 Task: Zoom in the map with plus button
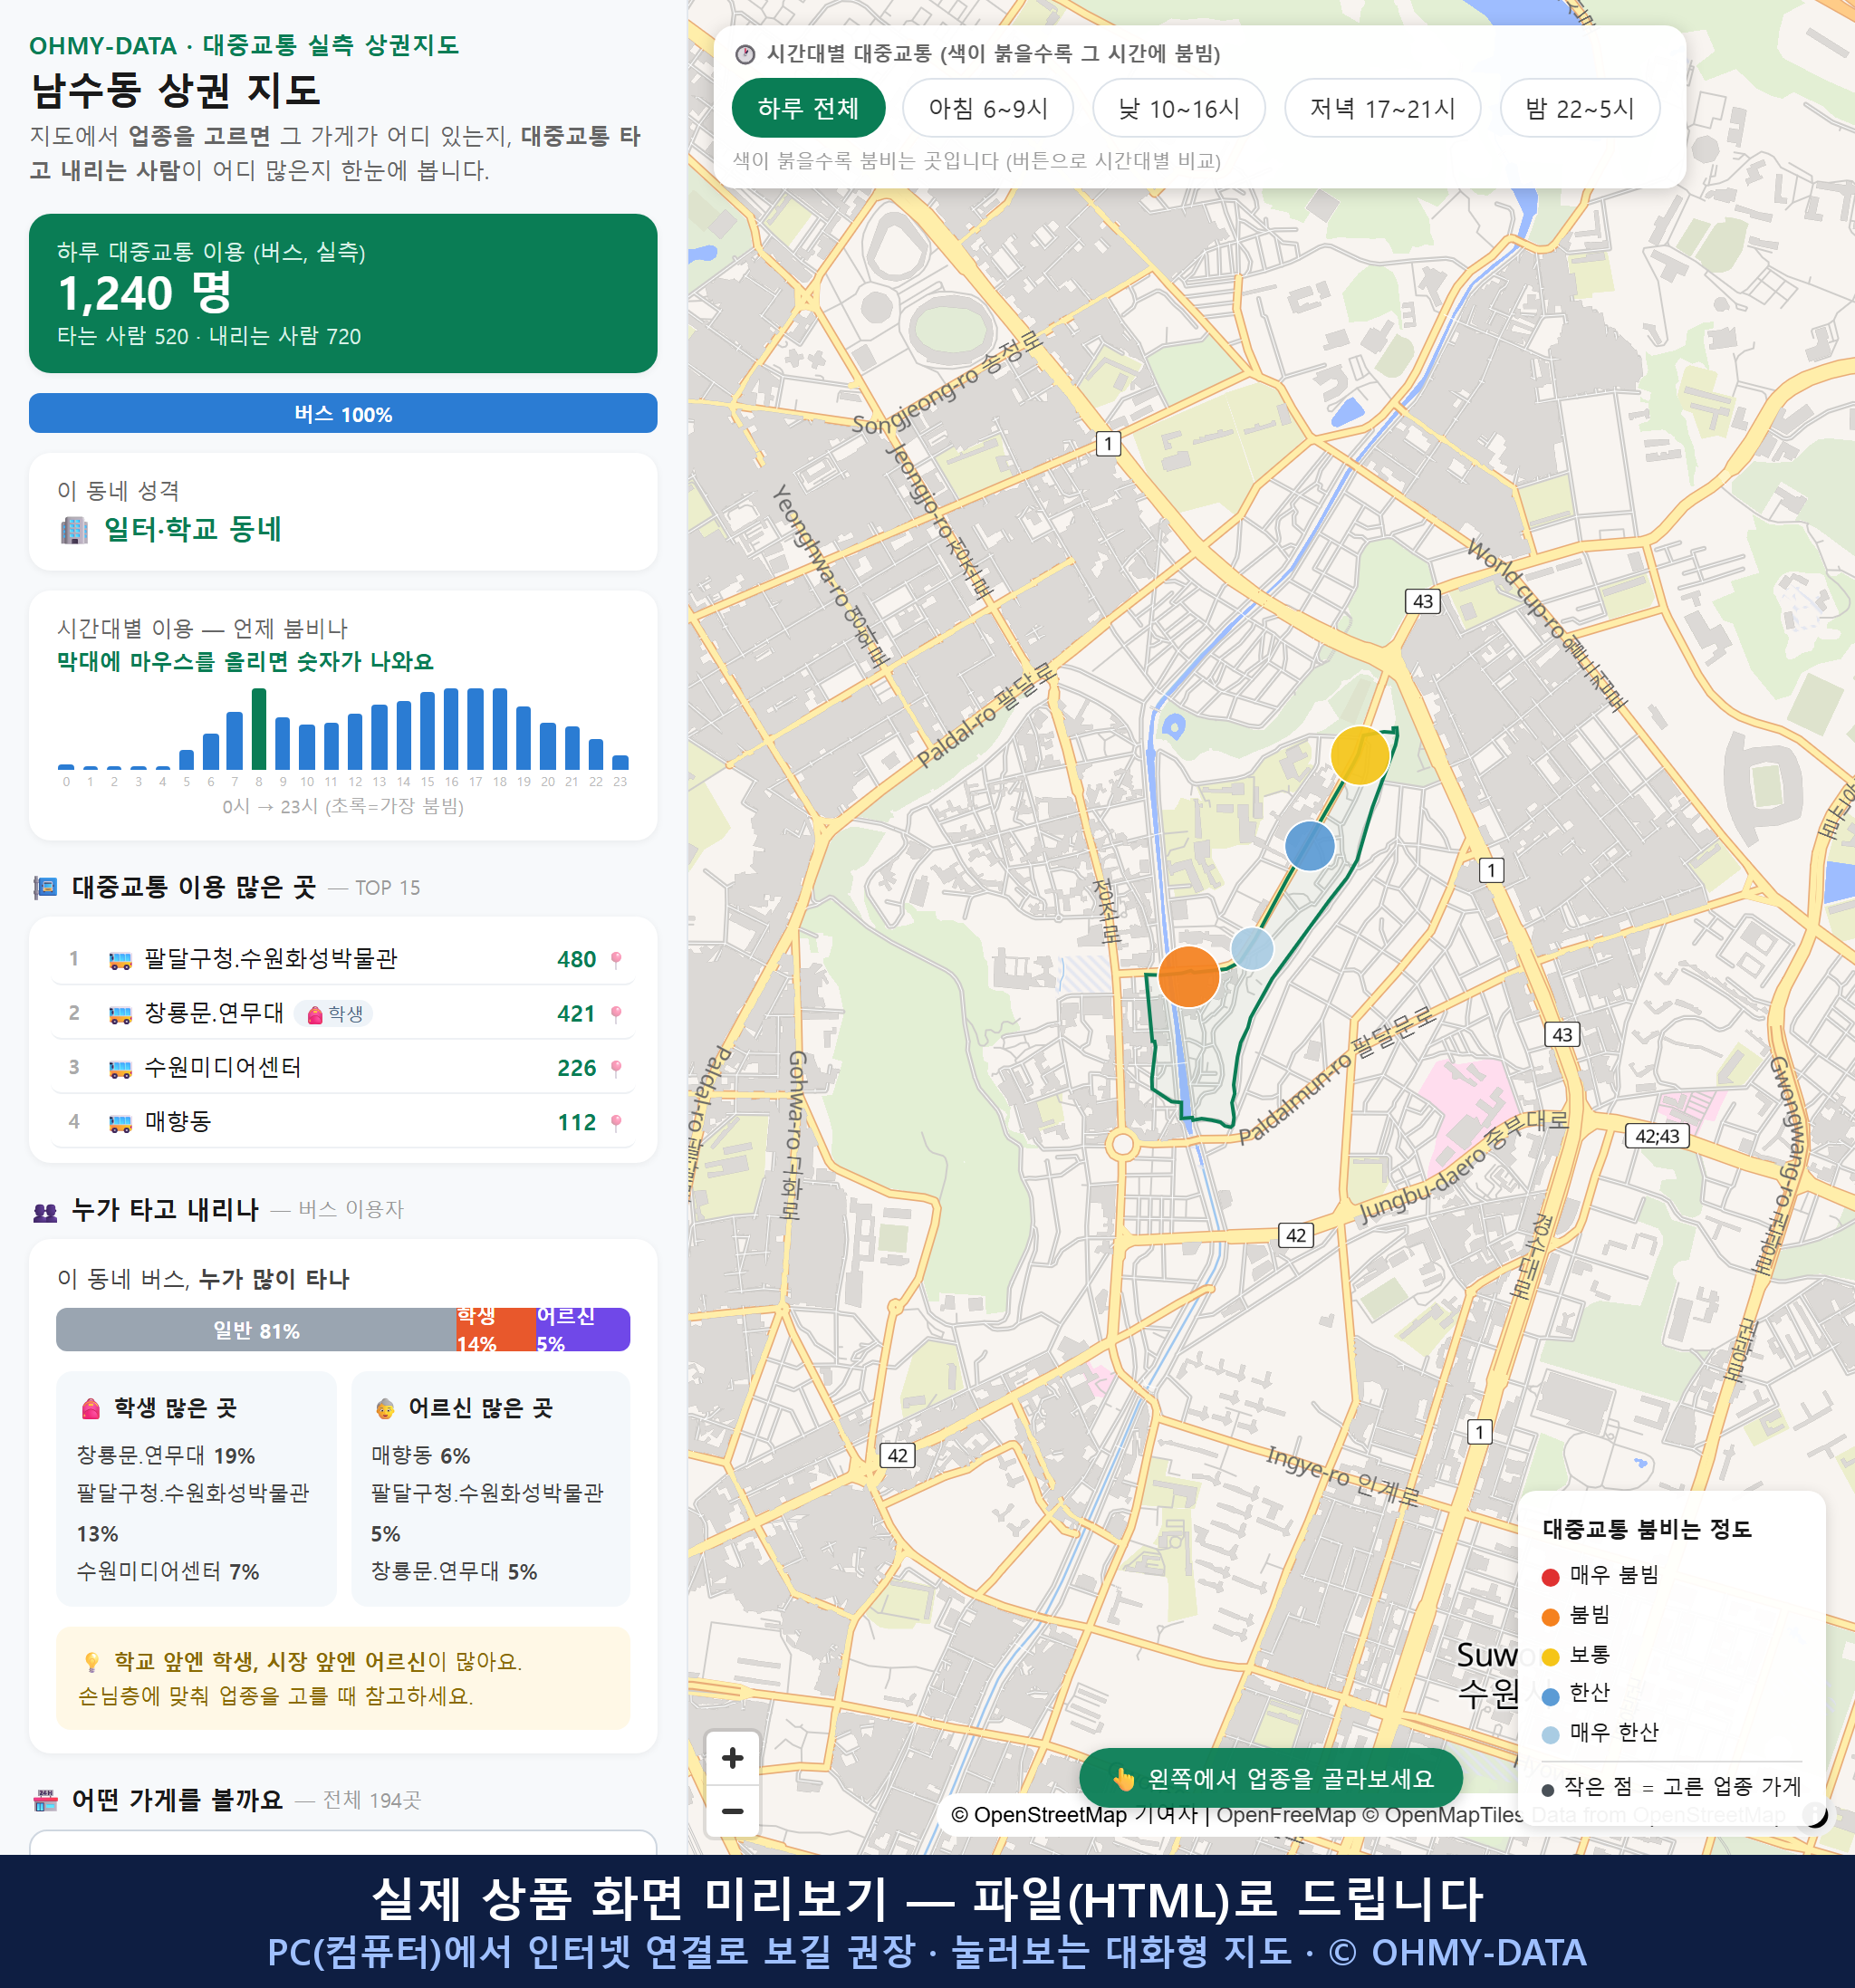click(732, 1757)
